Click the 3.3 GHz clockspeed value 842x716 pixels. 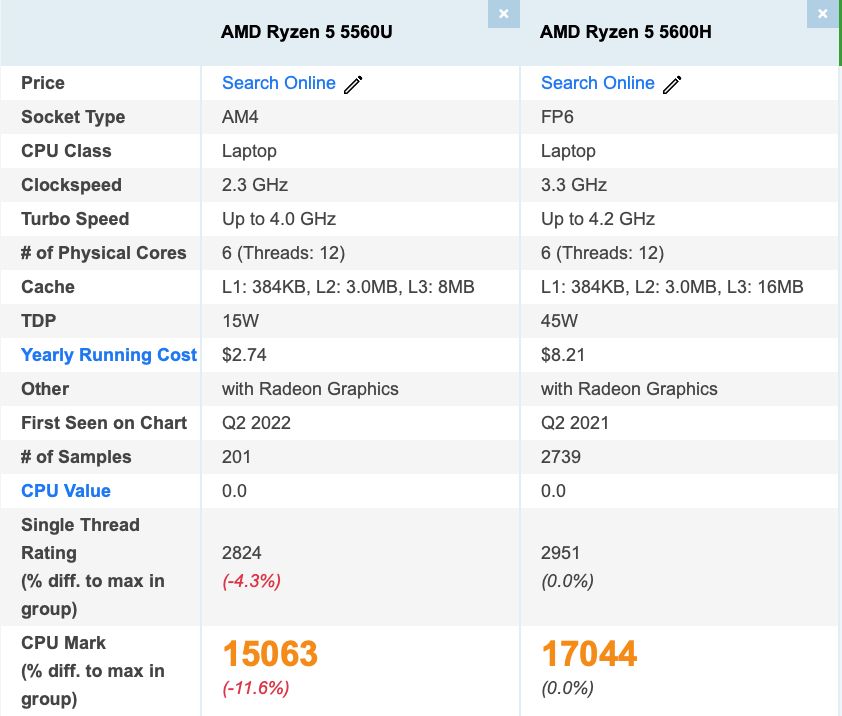[x=574, y=185]
